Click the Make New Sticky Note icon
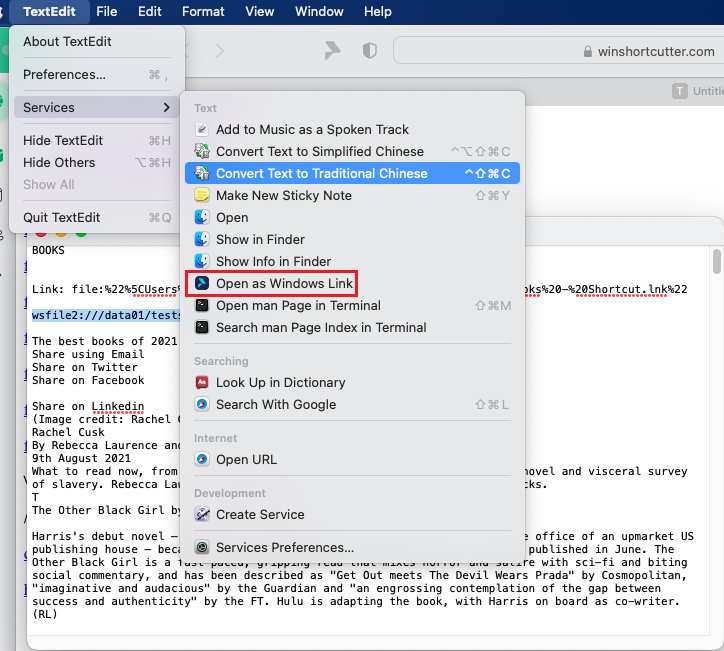Image resolution: width=724 pixels, height=651 pixels. point(202,196)
